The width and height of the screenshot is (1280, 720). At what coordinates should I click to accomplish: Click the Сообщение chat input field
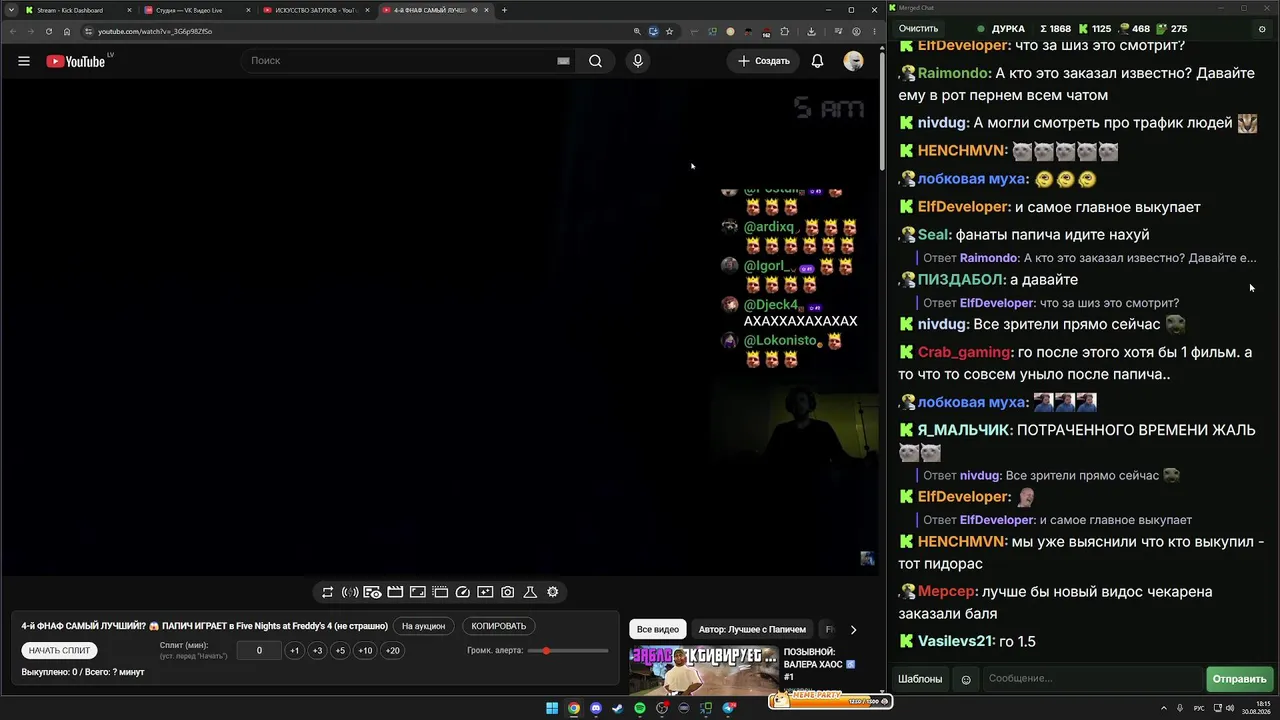[1093, 679]
